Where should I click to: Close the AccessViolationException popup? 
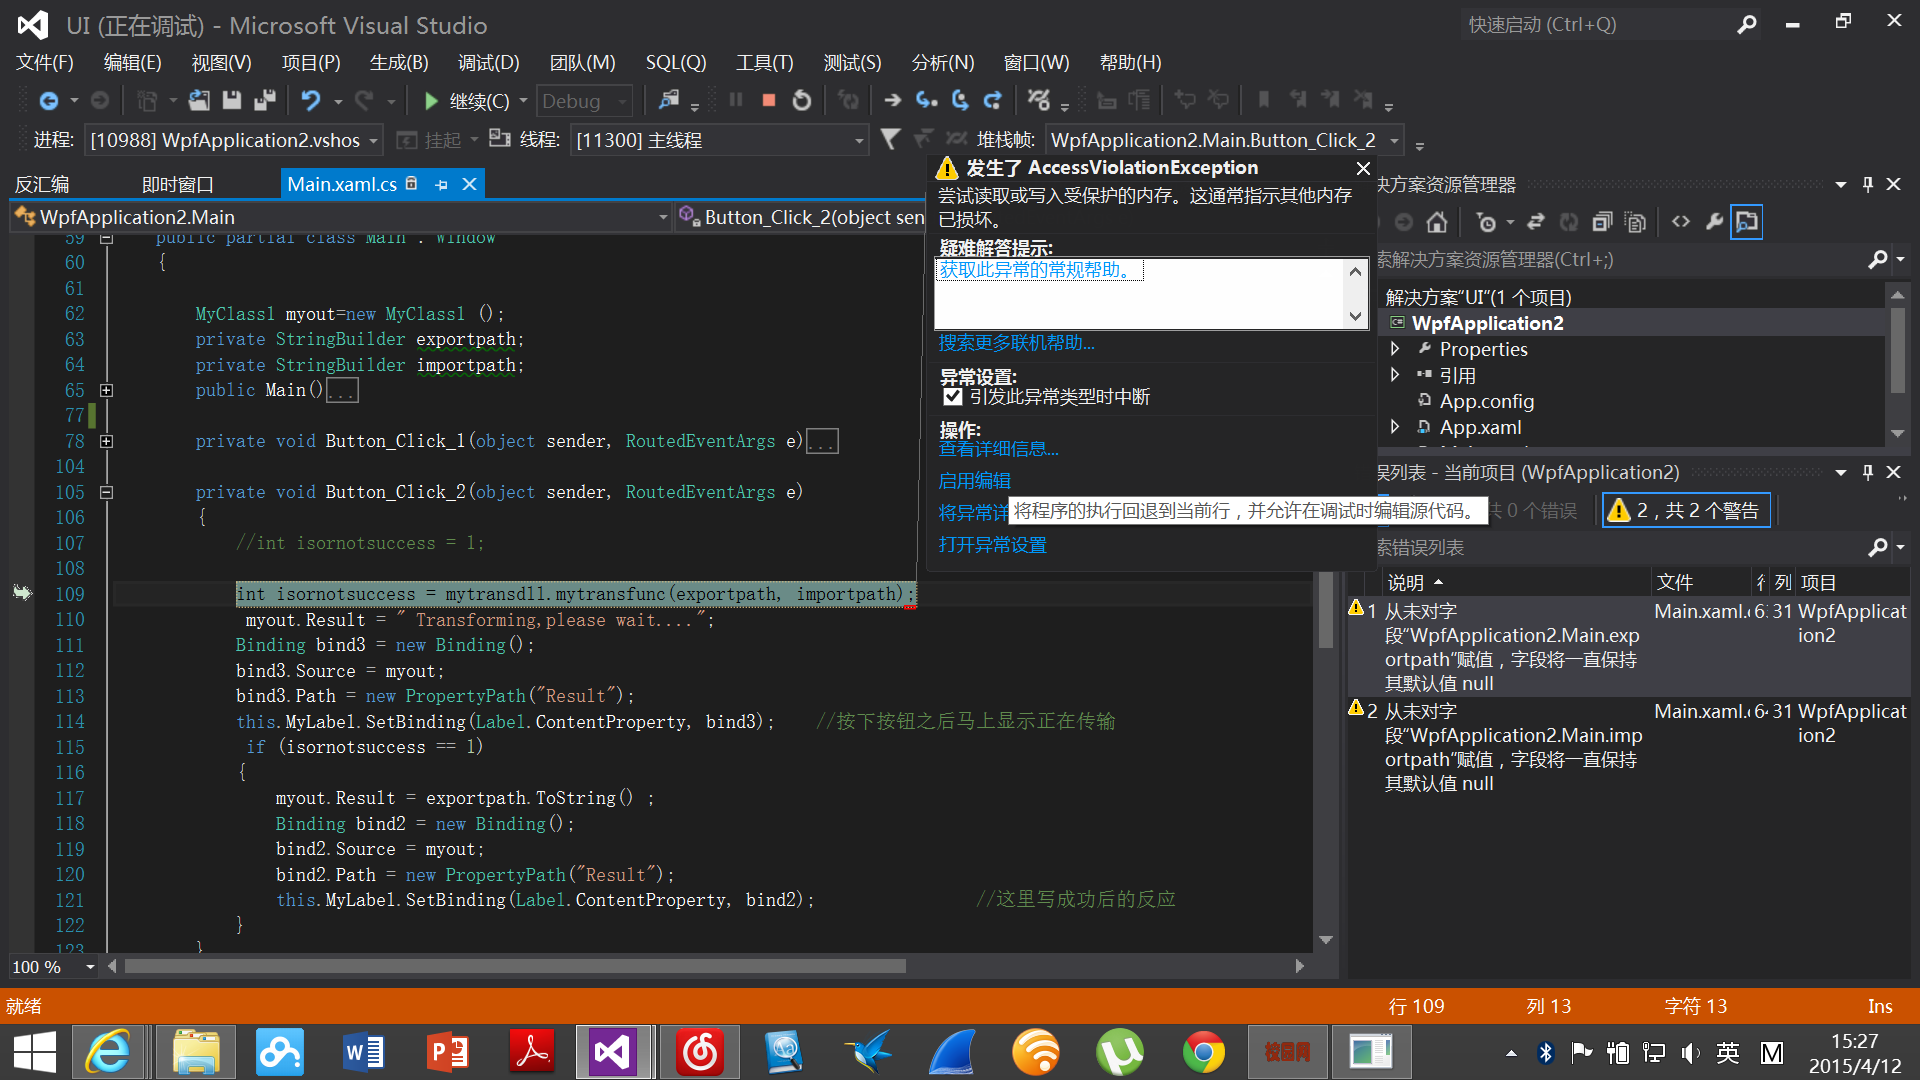1362,168
